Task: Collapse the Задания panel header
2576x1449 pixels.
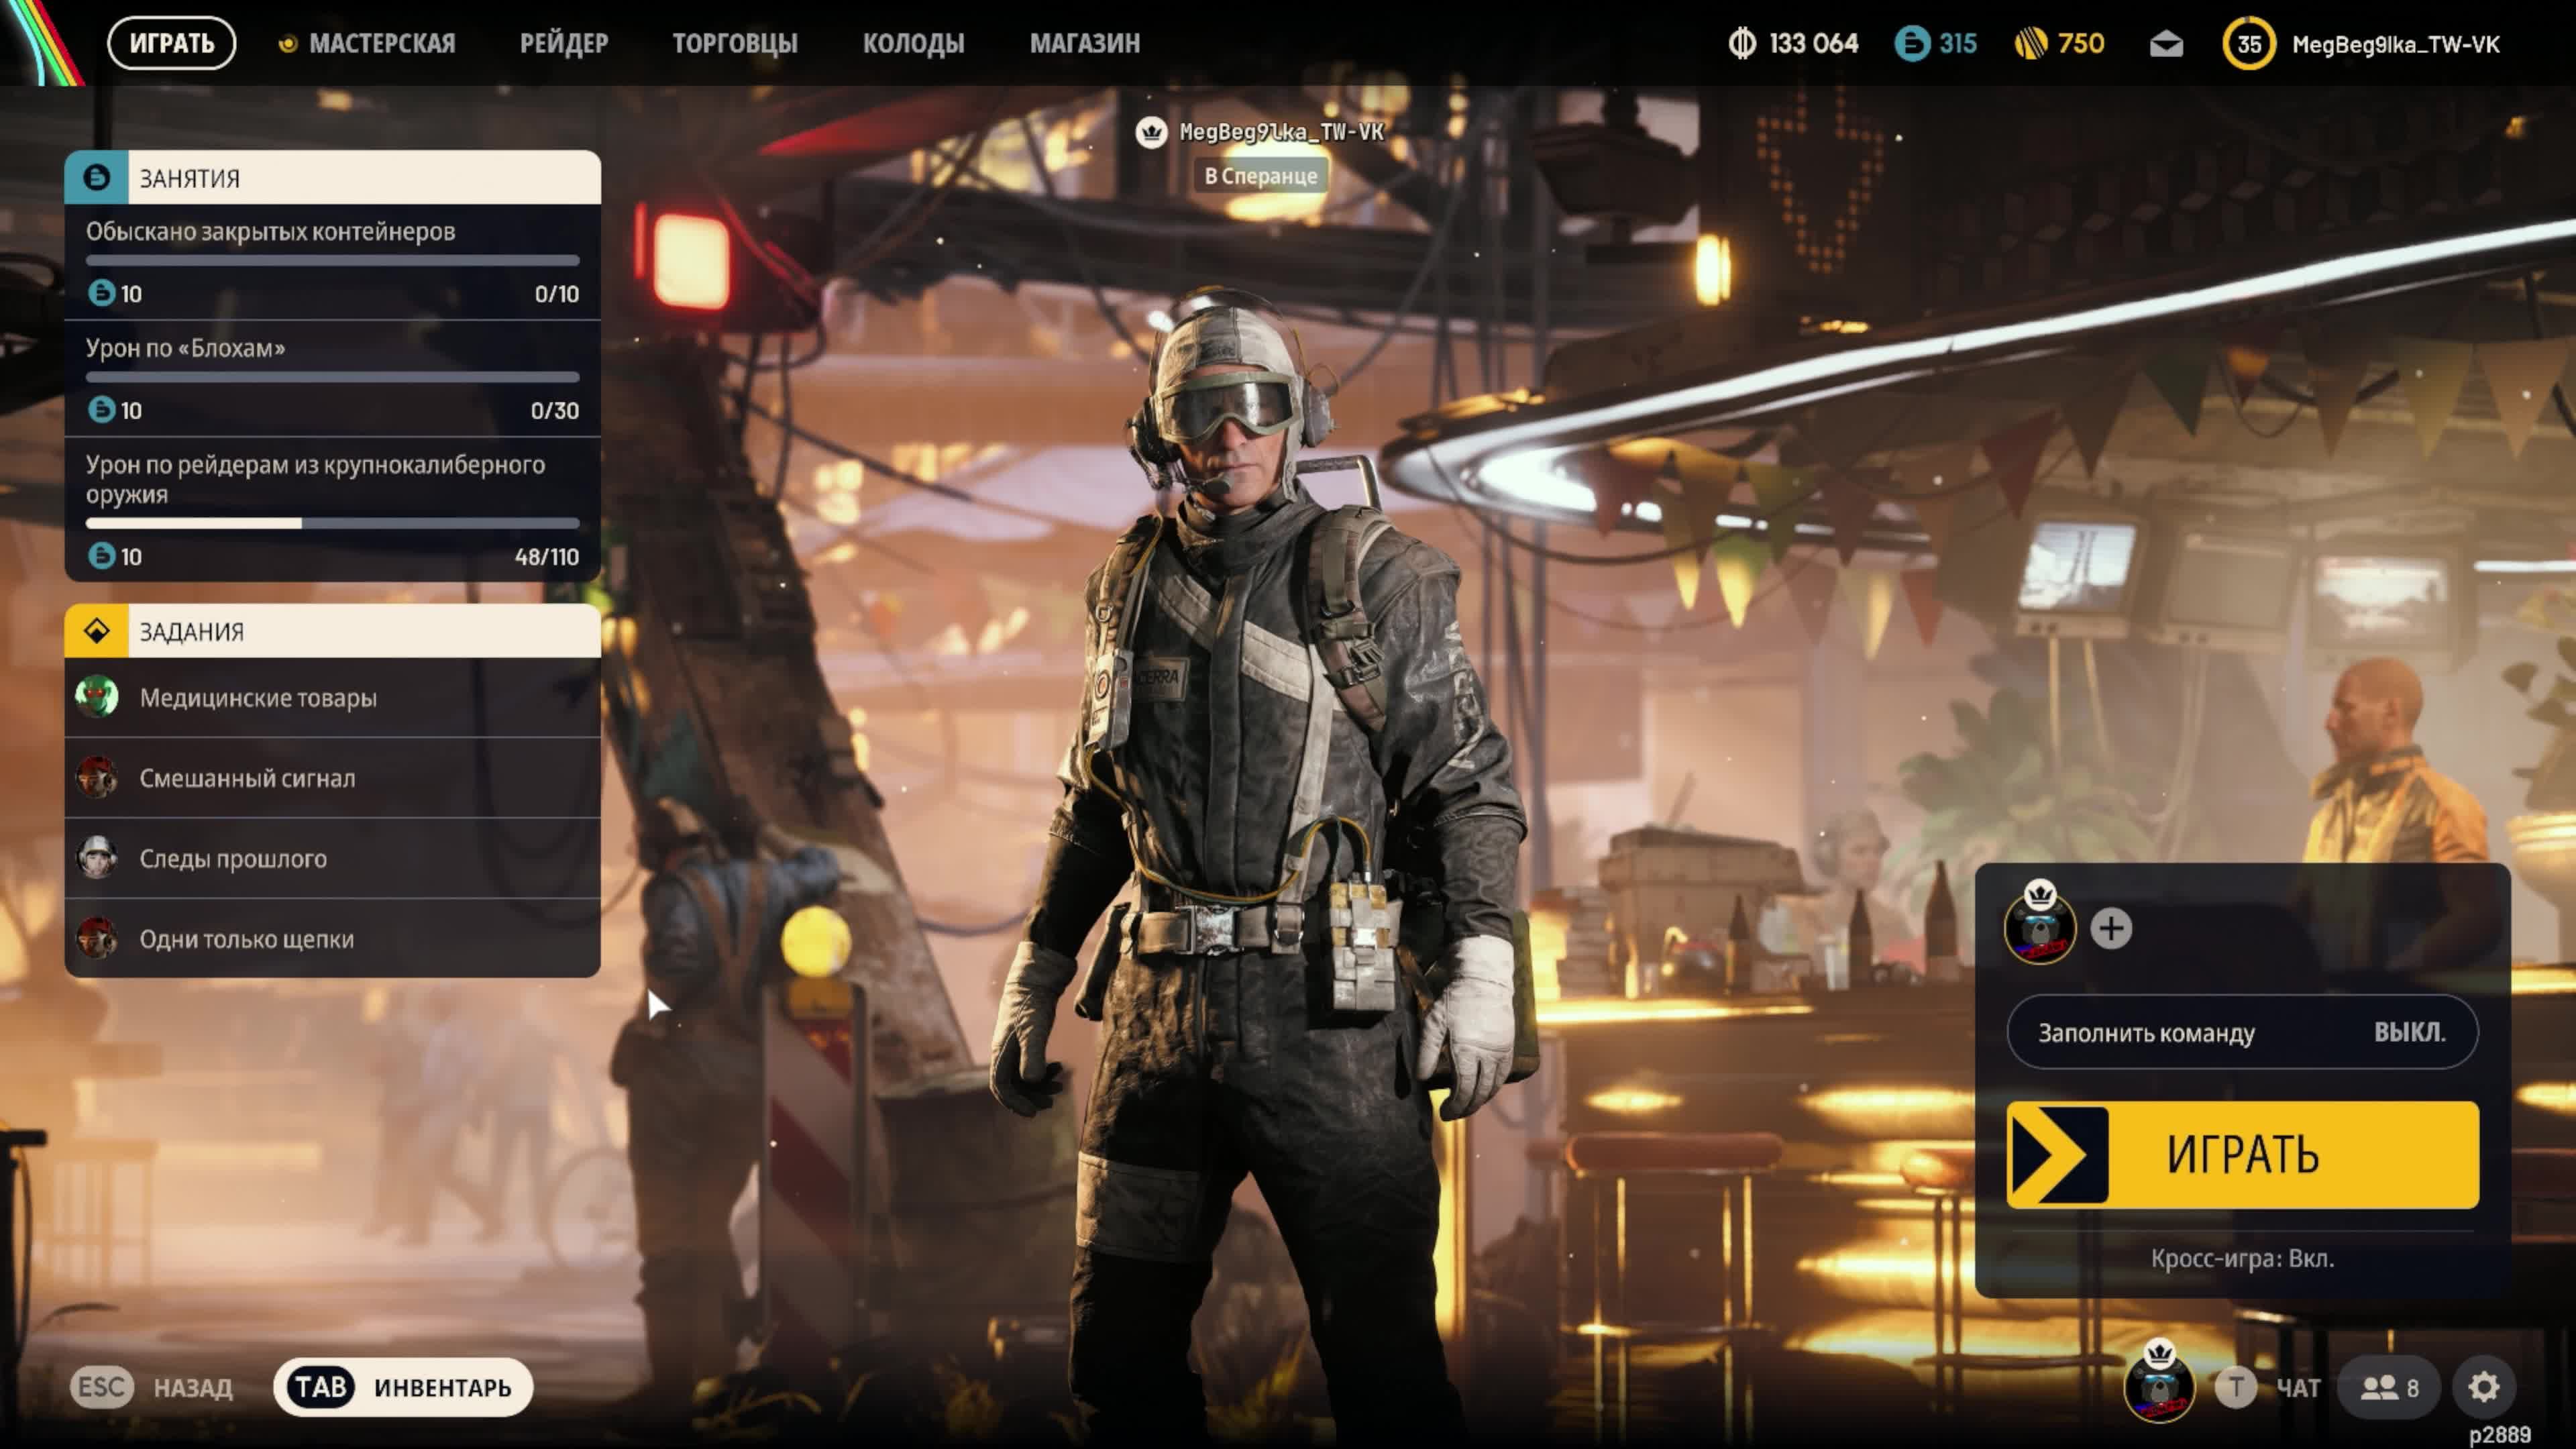Action: click(333, 631)
